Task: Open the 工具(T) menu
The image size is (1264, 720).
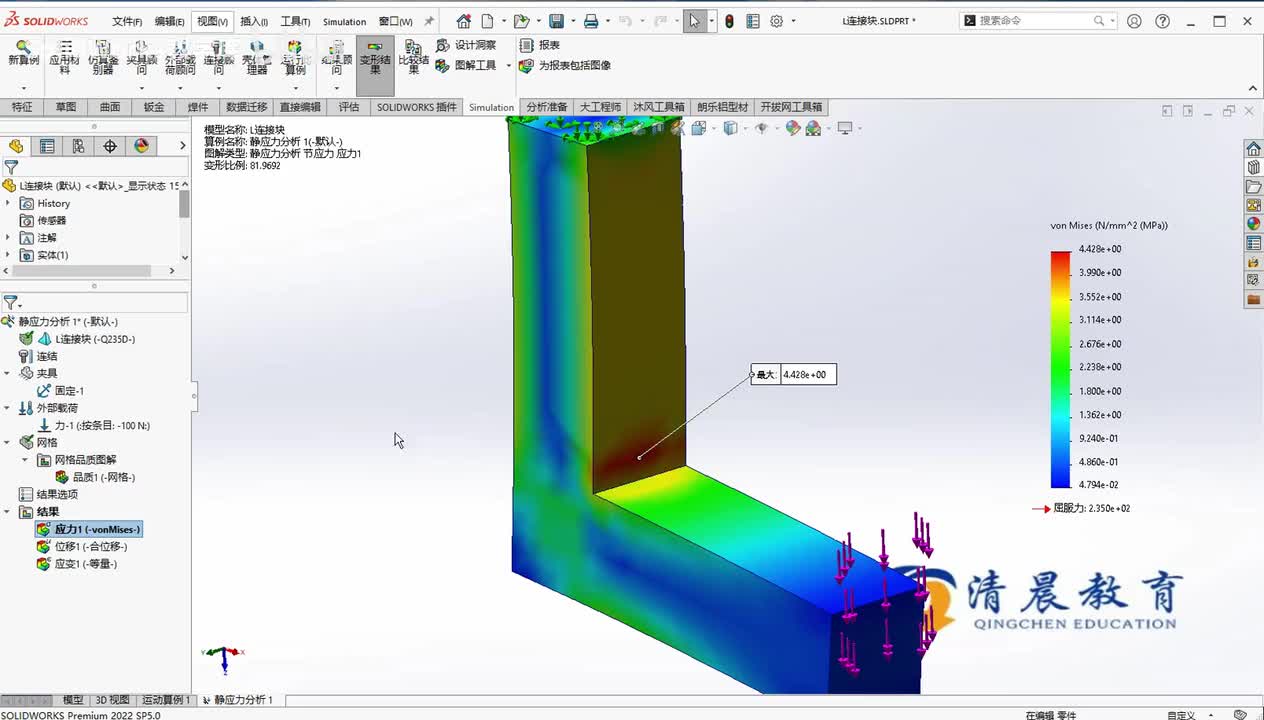Action: 295,21
